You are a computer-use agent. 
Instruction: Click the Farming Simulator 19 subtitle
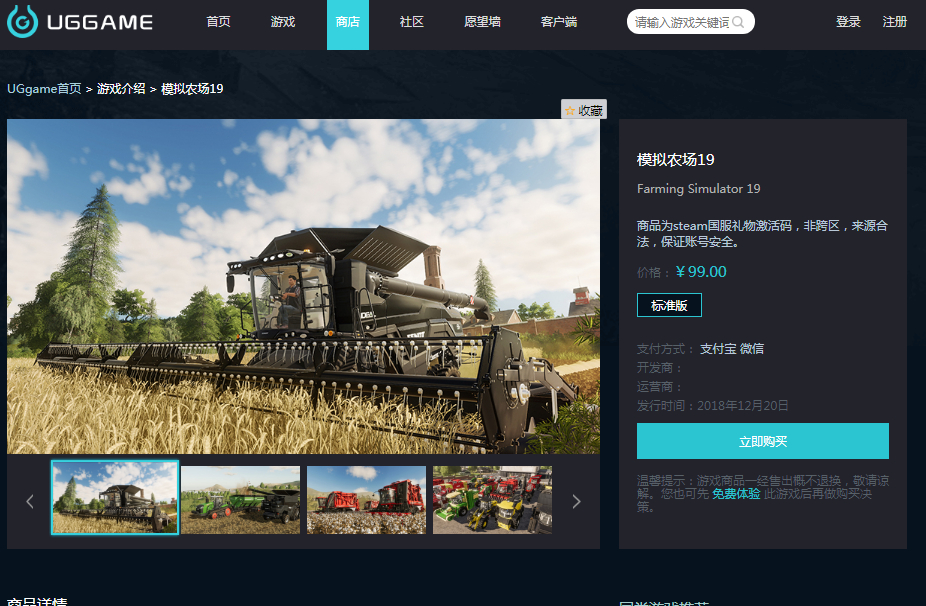pos(699,189)
